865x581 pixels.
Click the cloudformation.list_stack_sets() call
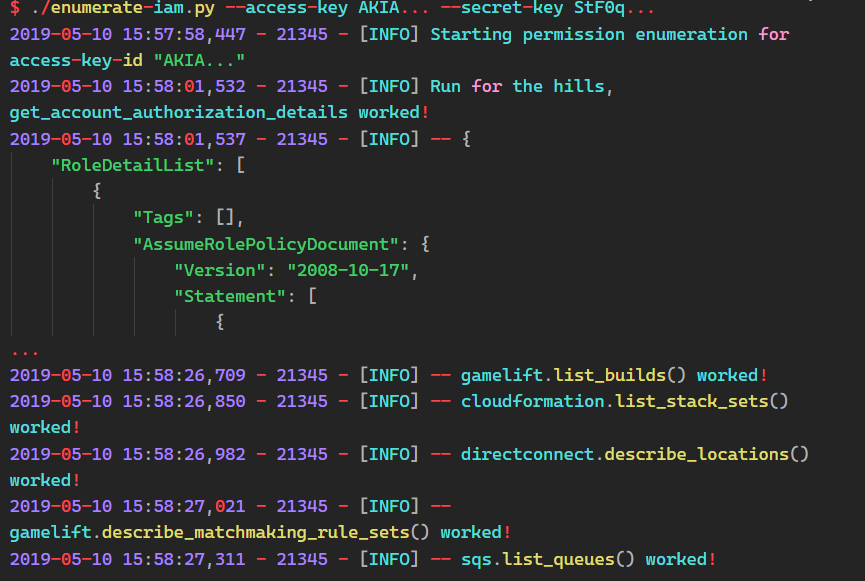coord(625,401)
